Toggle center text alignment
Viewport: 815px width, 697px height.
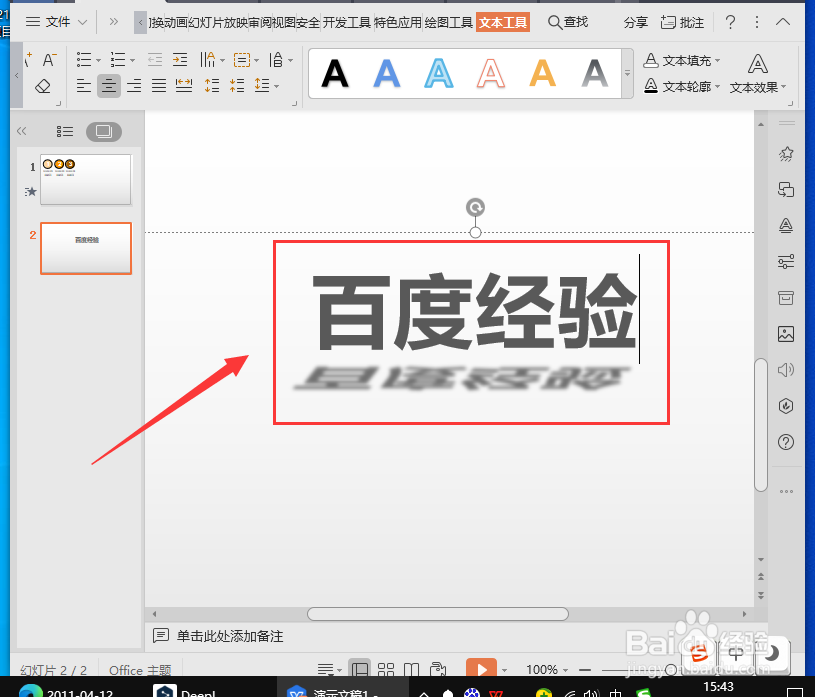(x=109, y=85)
